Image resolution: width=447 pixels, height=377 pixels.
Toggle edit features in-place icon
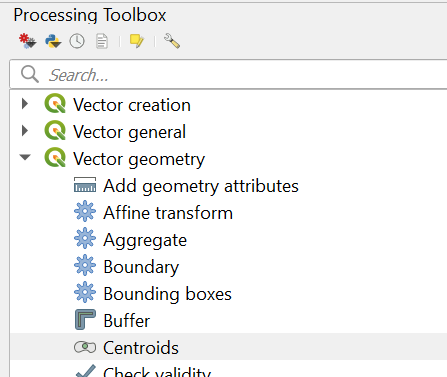tap(137, 41)
